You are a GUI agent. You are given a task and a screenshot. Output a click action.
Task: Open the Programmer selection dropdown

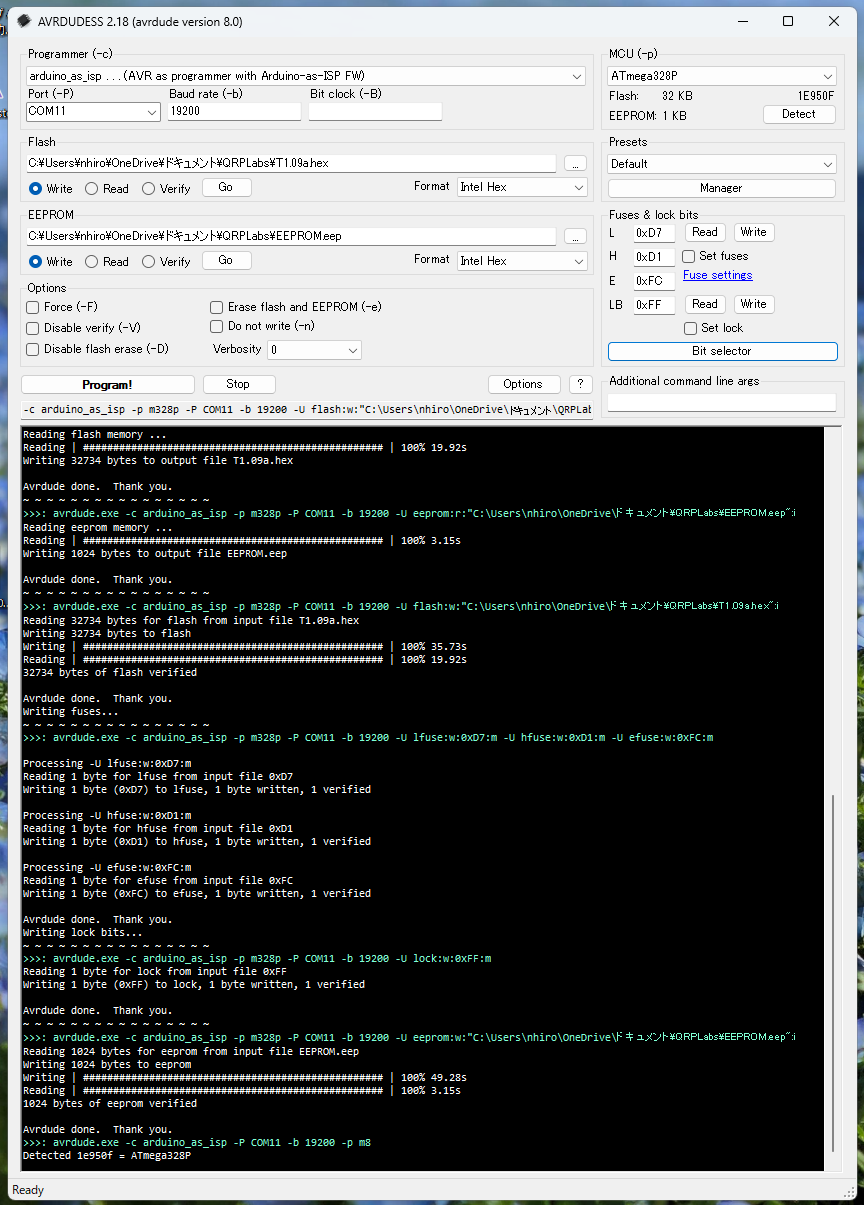click(306, 76)
